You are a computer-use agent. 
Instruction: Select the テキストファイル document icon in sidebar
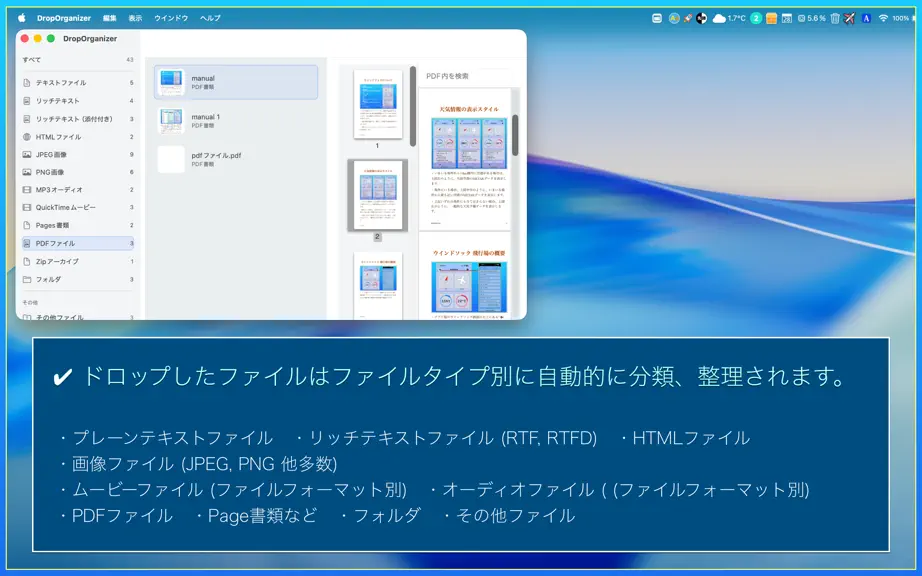tap(26, 83)
